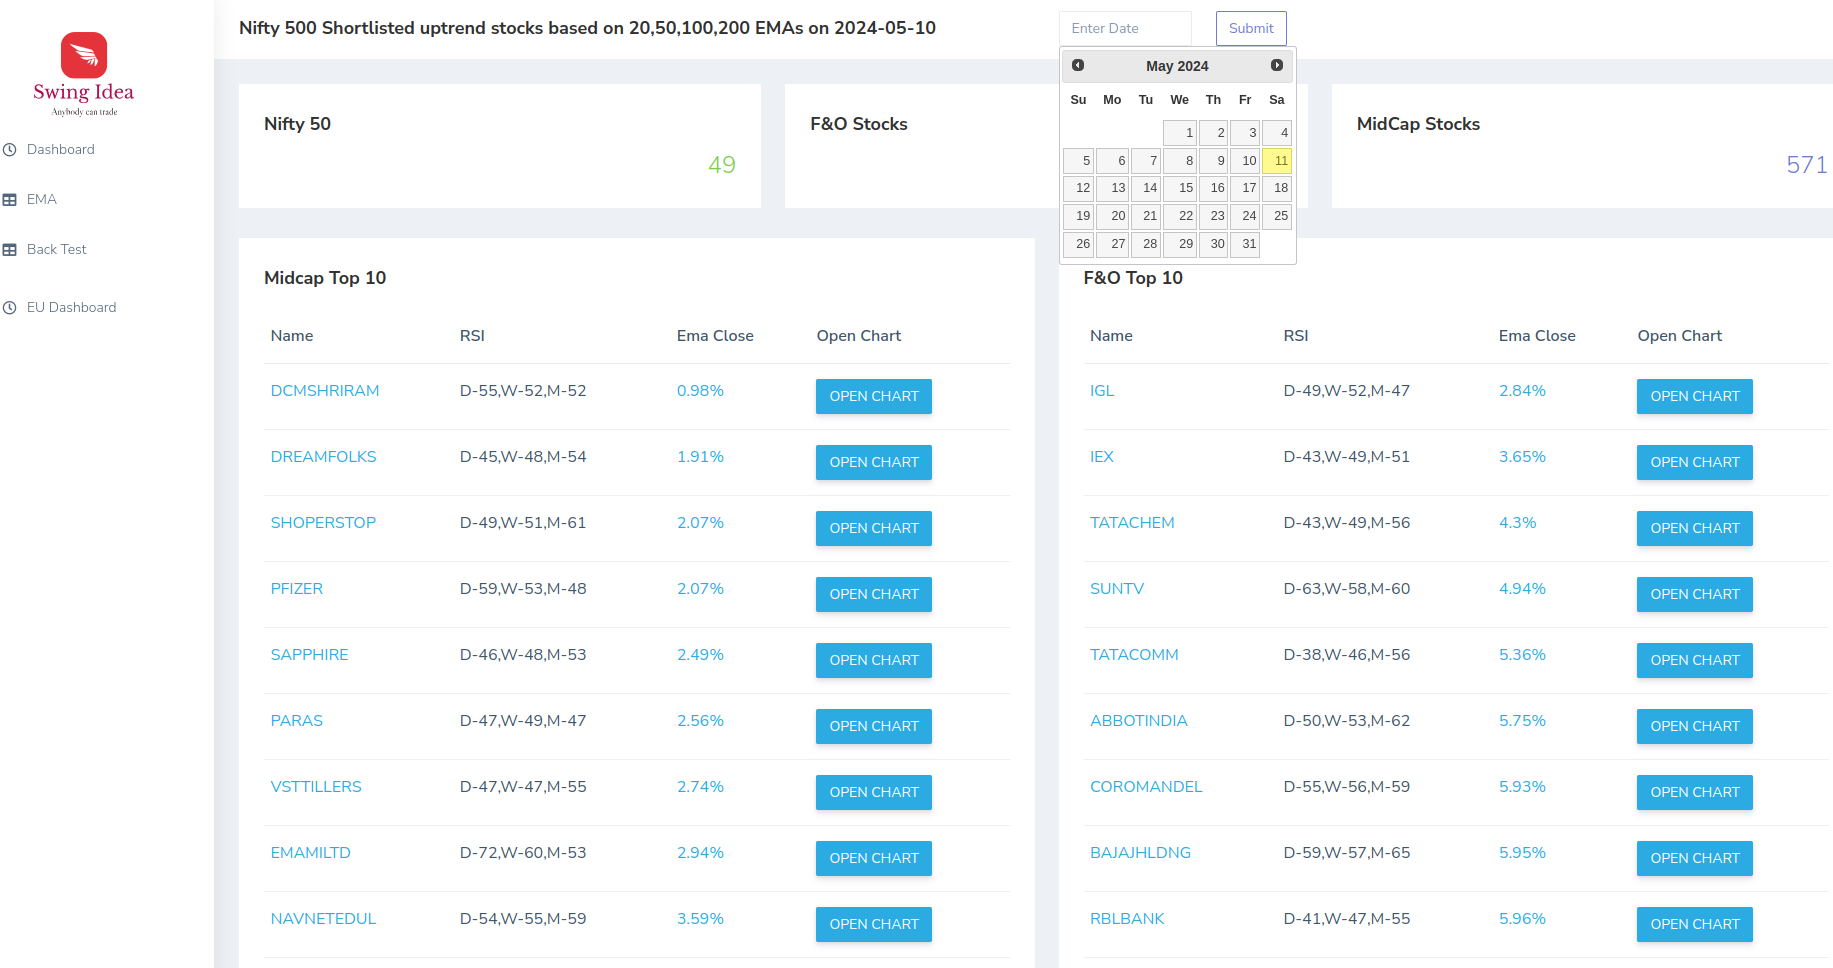
Task: Select May 20 in the date picker
Action: click(x=1113, y=216)
